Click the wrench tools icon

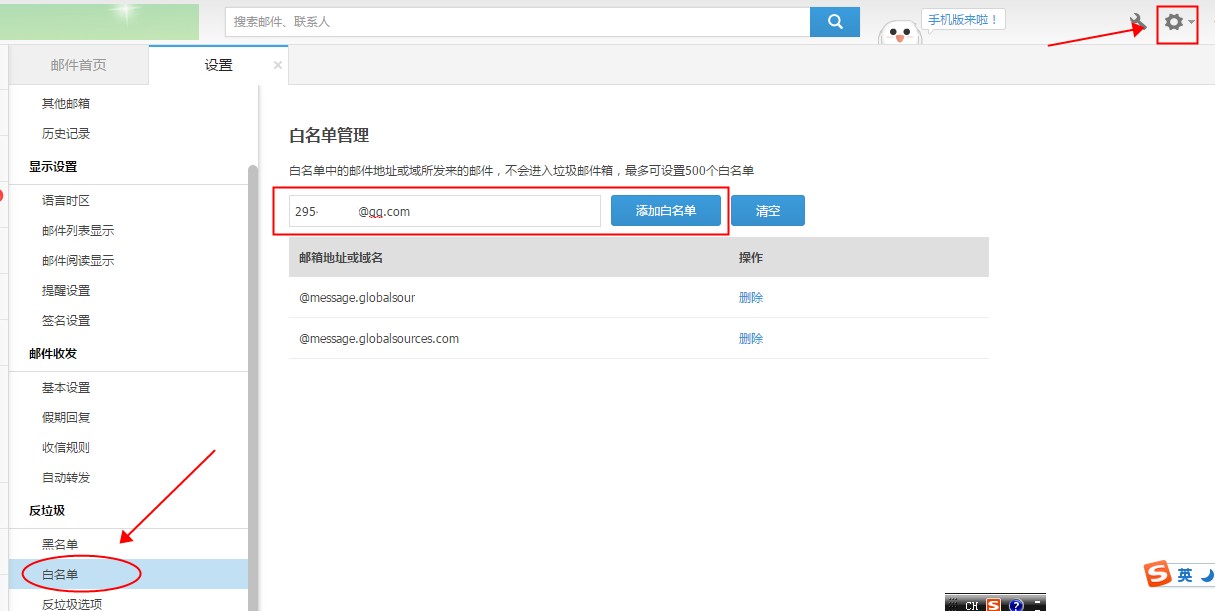click(x=1138, y=22)
